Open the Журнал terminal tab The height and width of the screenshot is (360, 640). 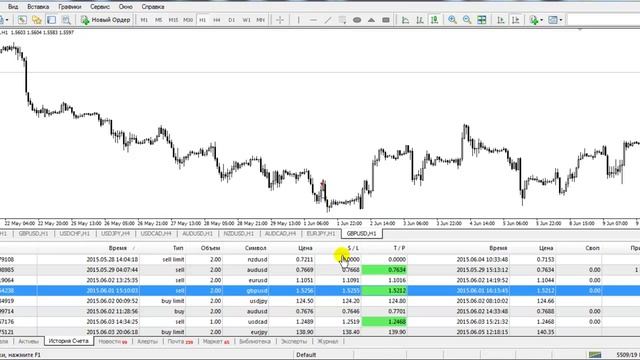(x=328, y=341)
